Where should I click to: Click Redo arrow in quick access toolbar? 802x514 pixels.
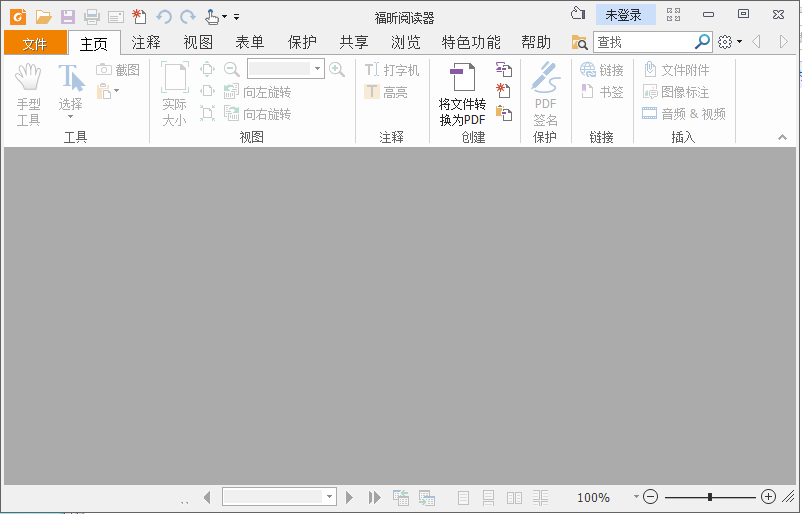pyautogui.click(x=188, y=17)
